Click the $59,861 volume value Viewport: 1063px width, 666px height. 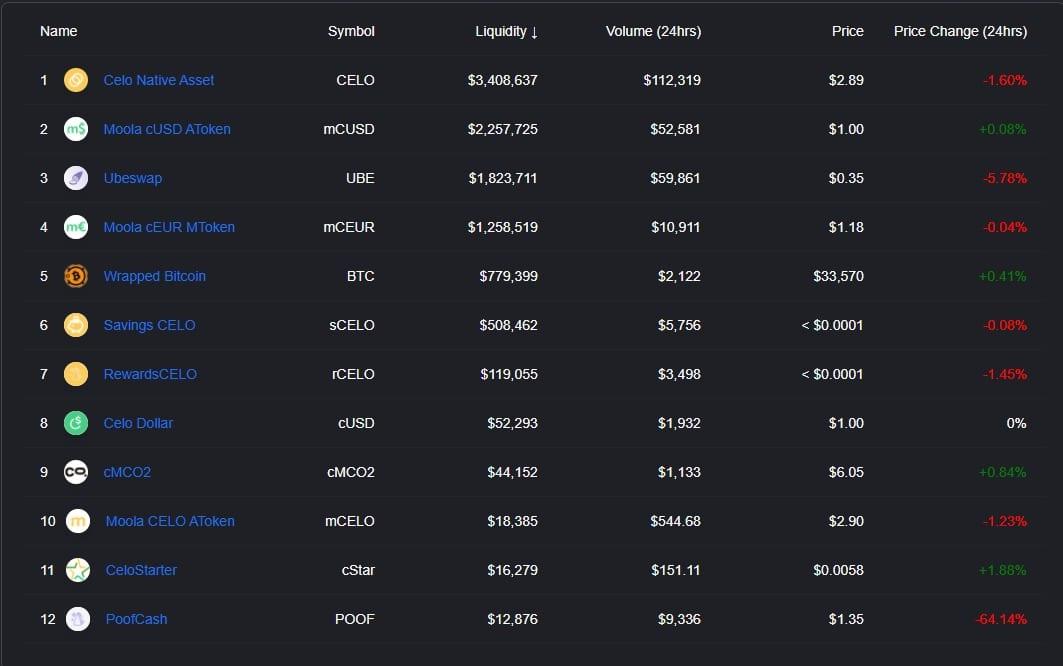pyautogui.click(x=675, y=178)
